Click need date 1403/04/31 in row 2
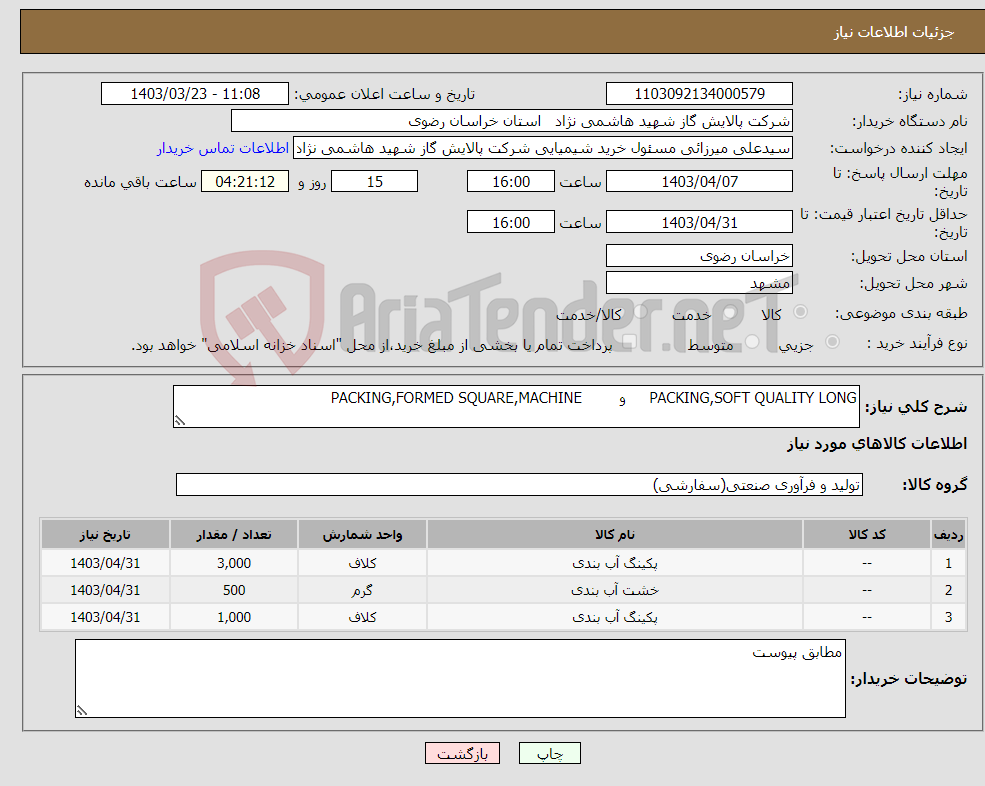 click(x=105, y=590)
